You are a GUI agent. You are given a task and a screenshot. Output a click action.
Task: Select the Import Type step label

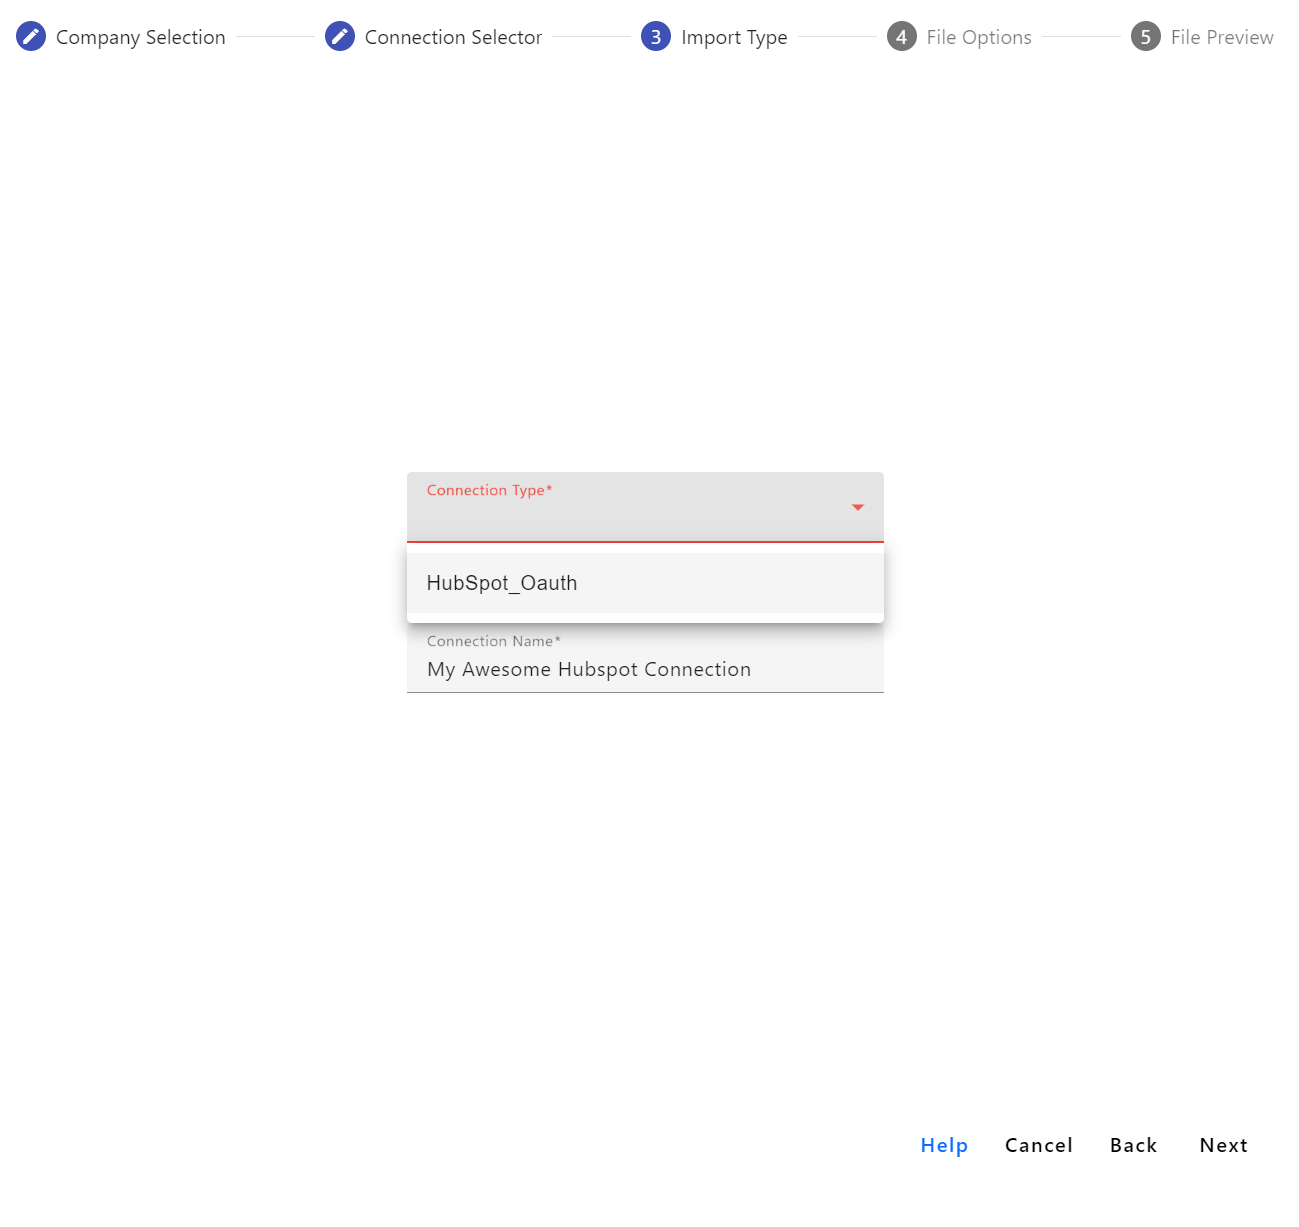point(734,37)
